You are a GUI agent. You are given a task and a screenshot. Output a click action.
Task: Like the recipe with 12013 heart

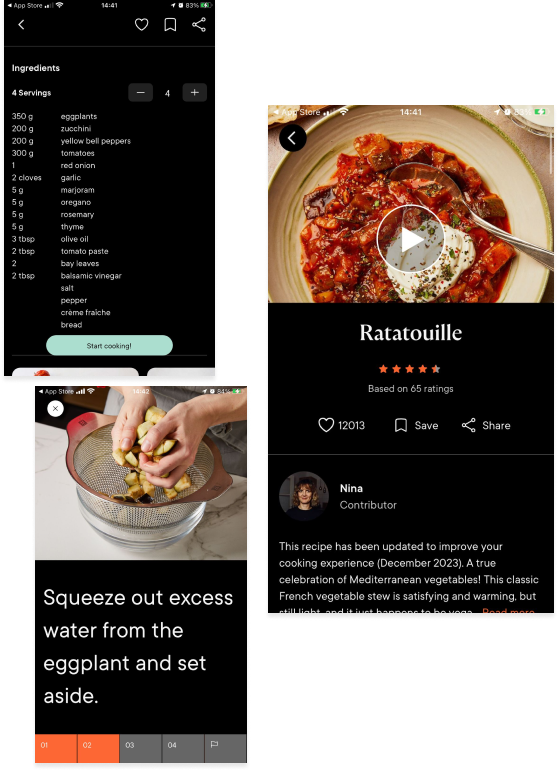[x=341, y=425]
